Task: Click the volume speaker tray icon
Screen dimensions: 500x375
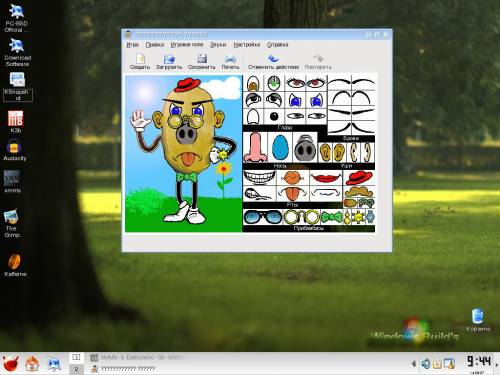Action: (425, 363)
